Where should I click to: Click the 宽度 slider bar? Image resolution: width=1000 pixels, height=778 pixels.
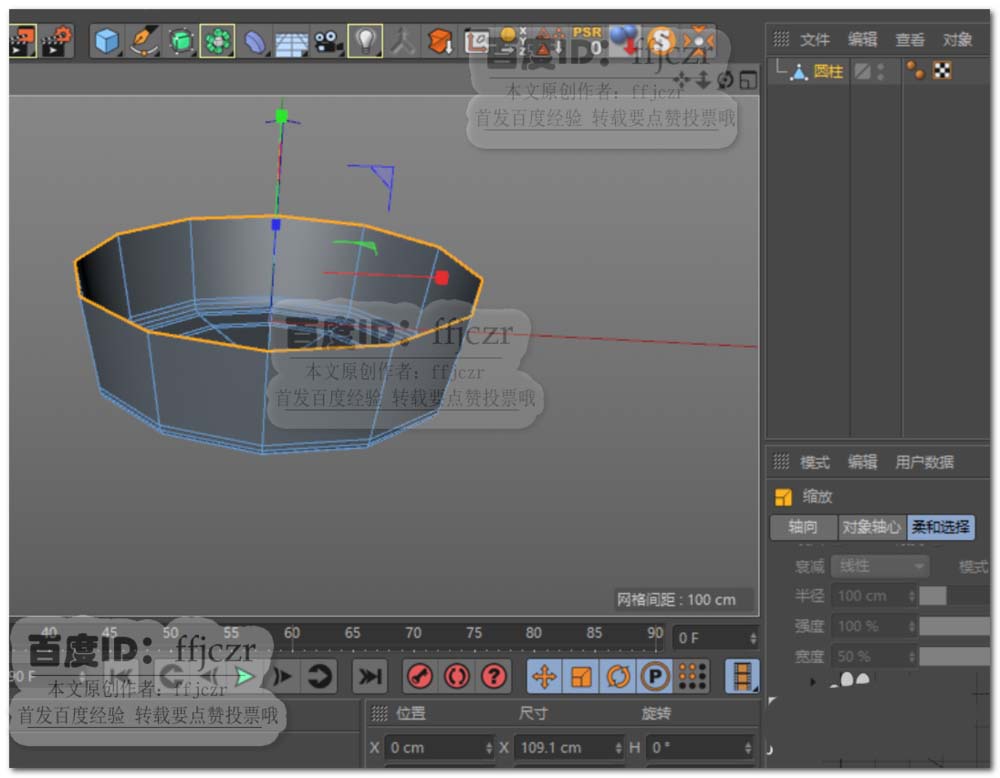point(955,656)
